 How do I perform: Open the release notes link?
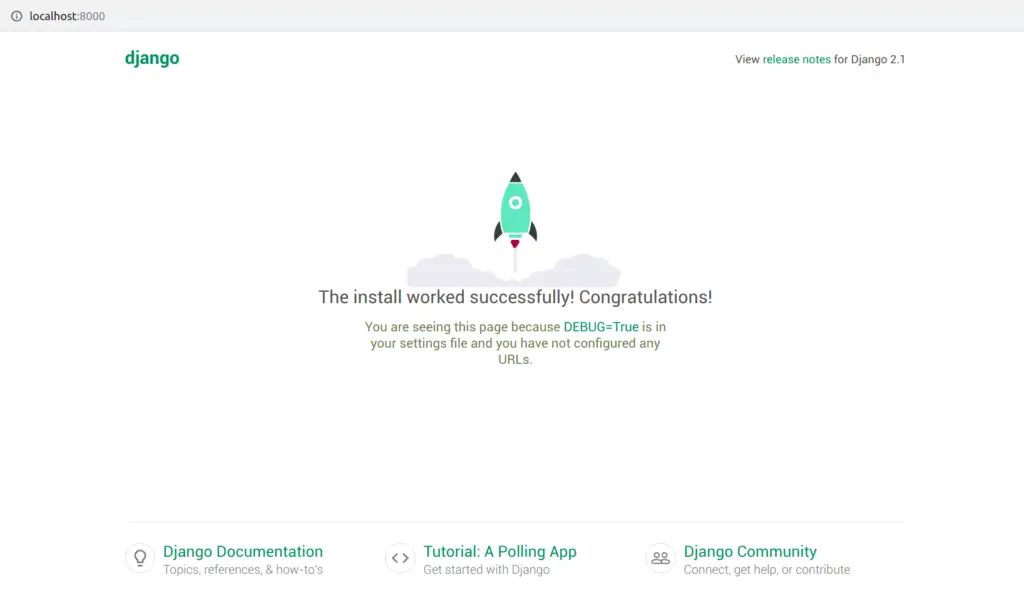(x=796, y=59)
